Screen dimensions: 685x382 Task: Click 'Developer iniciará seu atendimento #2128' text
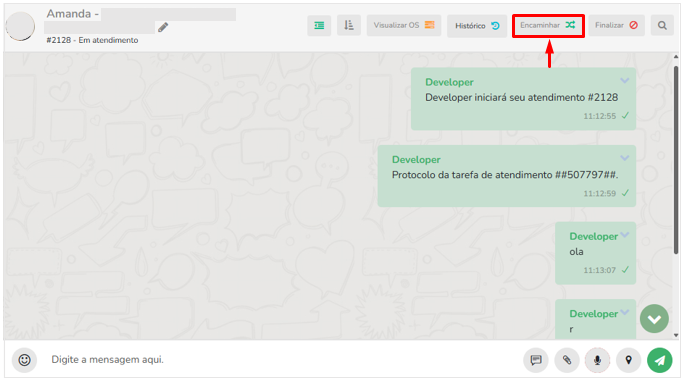(521, 97)
